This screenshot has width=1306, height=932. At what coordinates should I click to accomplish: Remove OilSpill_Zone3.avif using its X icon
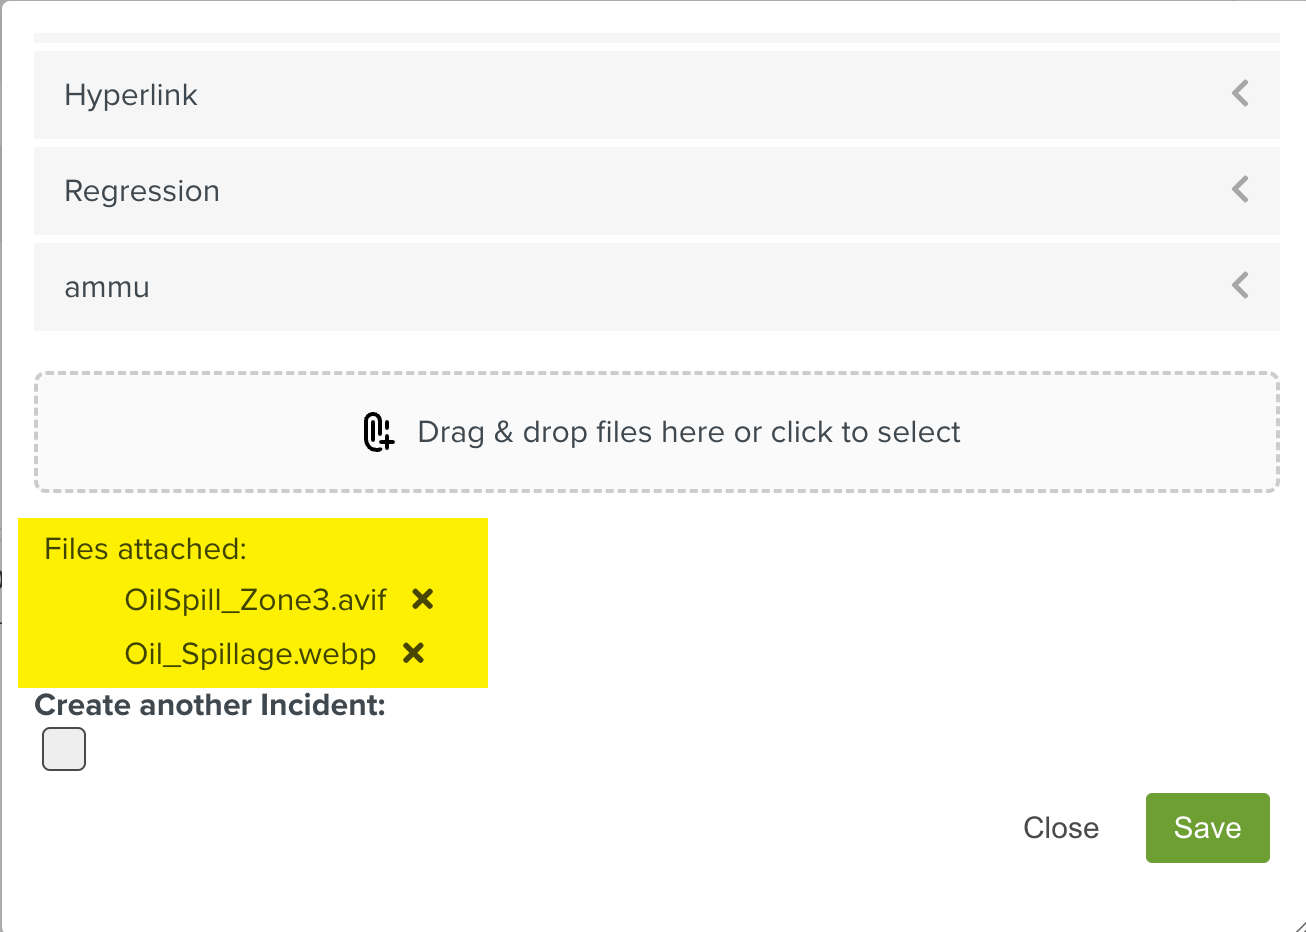[x=421, y=599]
